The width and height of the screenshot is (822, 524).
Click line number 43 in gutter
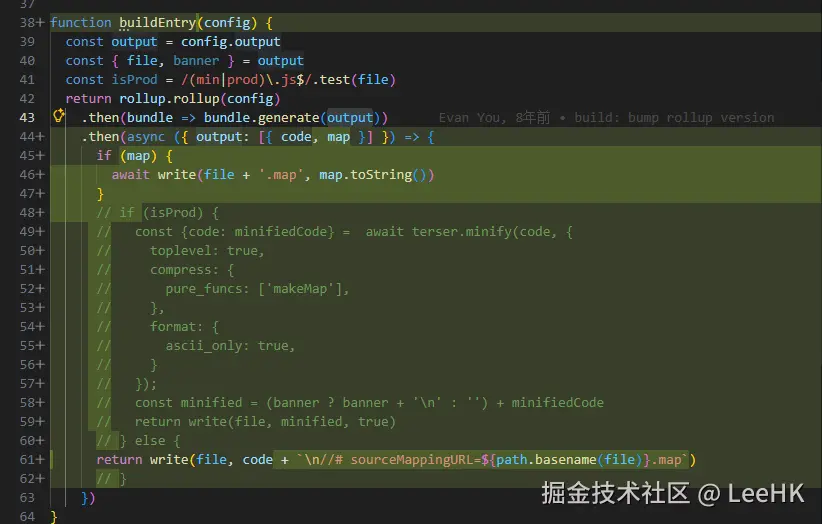(27, 118)
